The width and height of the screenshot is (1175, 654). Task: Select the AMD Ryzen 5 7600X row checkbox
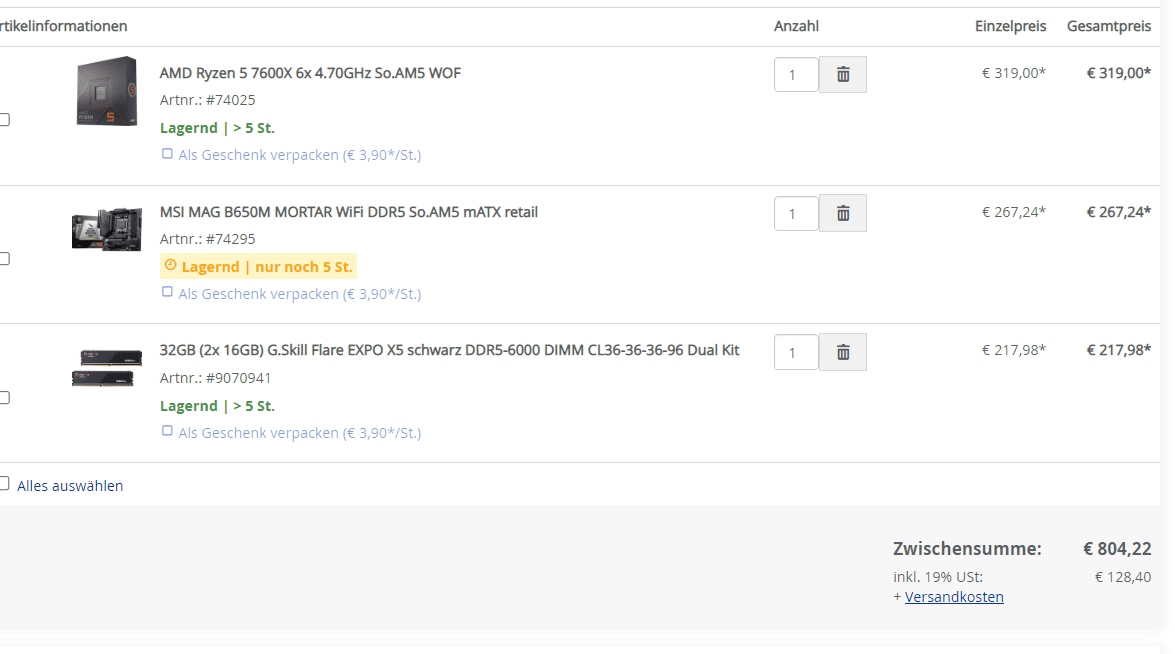pyautogui.click(x=4, y=119)
